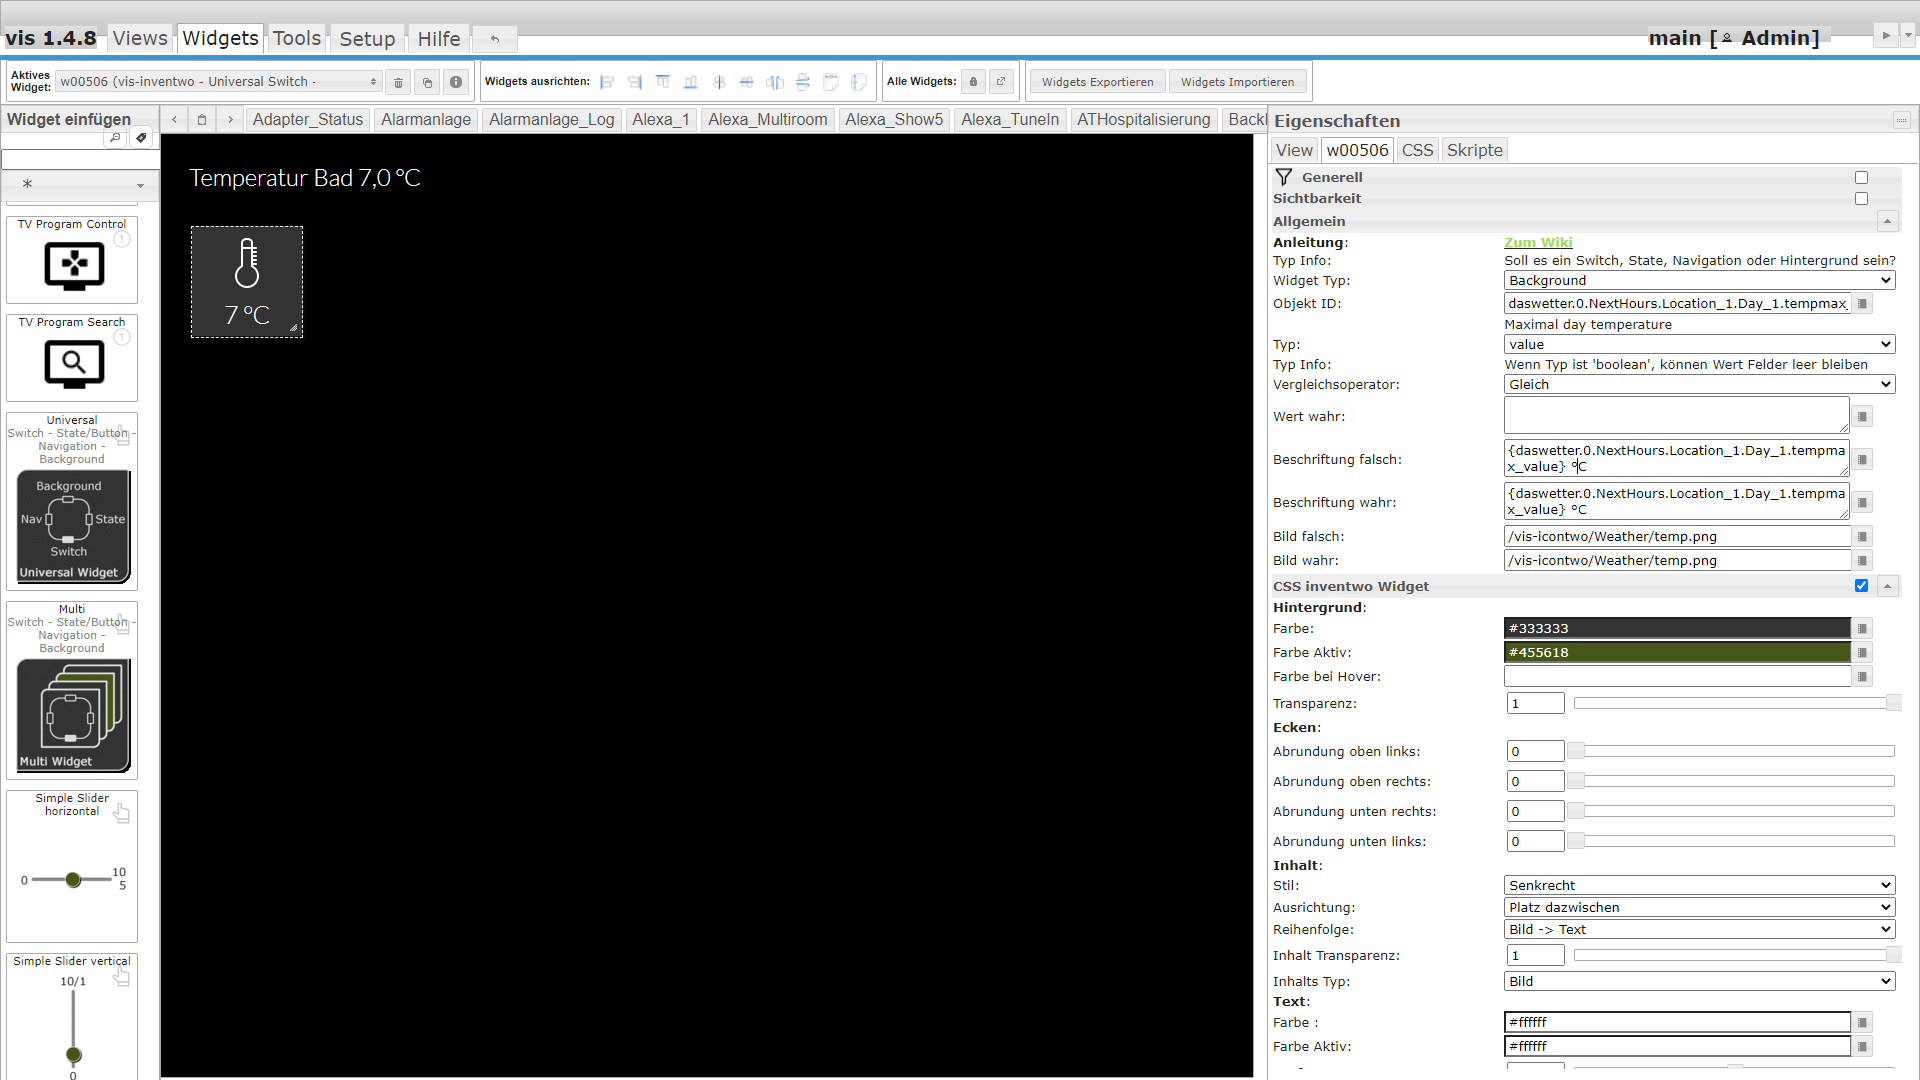1920x1080 pixels.
Task: Click the Objekt ID input field
Action: [1676, 303]
